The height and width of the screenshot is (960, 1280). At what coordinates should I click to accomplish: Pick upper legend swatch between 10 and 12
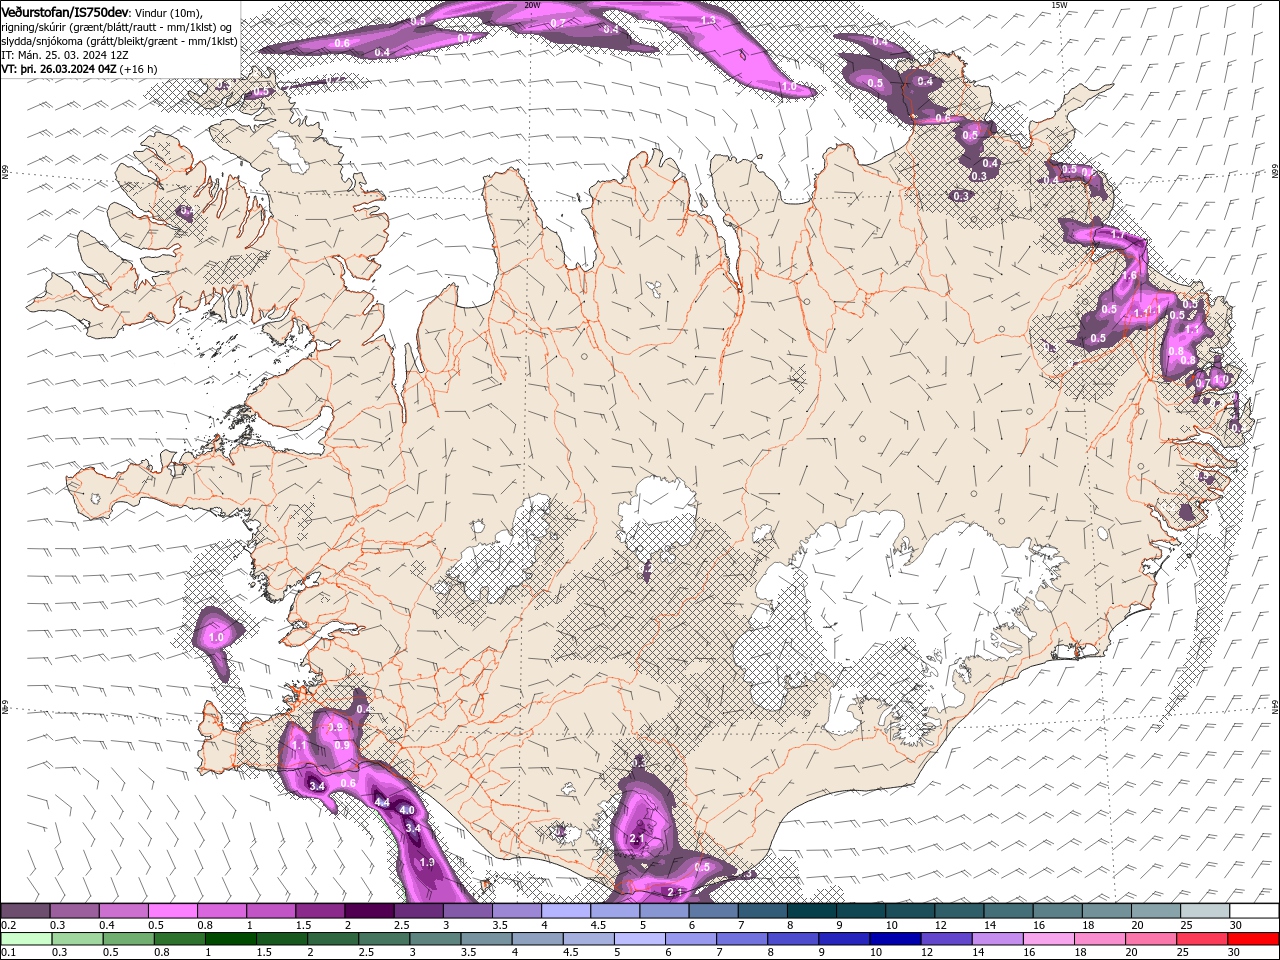click(x=910, y=911)
